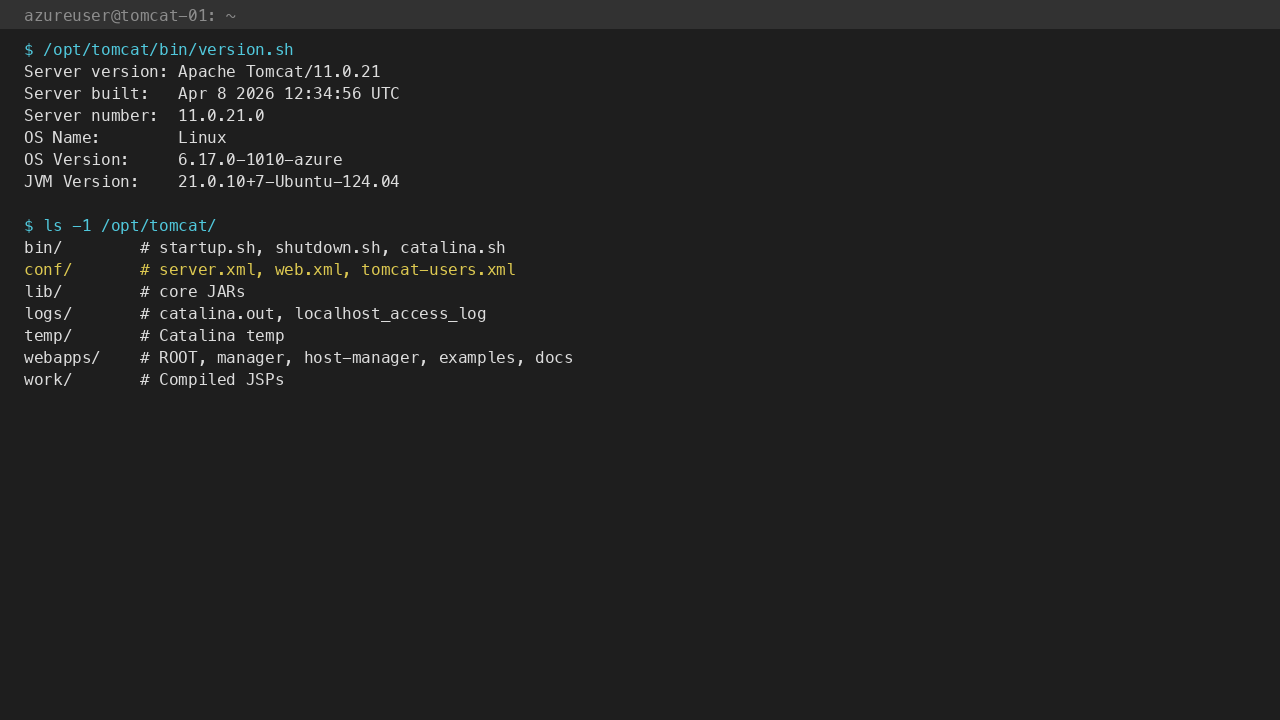
Task: Click the /opt/tomcat/bin/version.sh command line
Action: click(x=159, y=50)
